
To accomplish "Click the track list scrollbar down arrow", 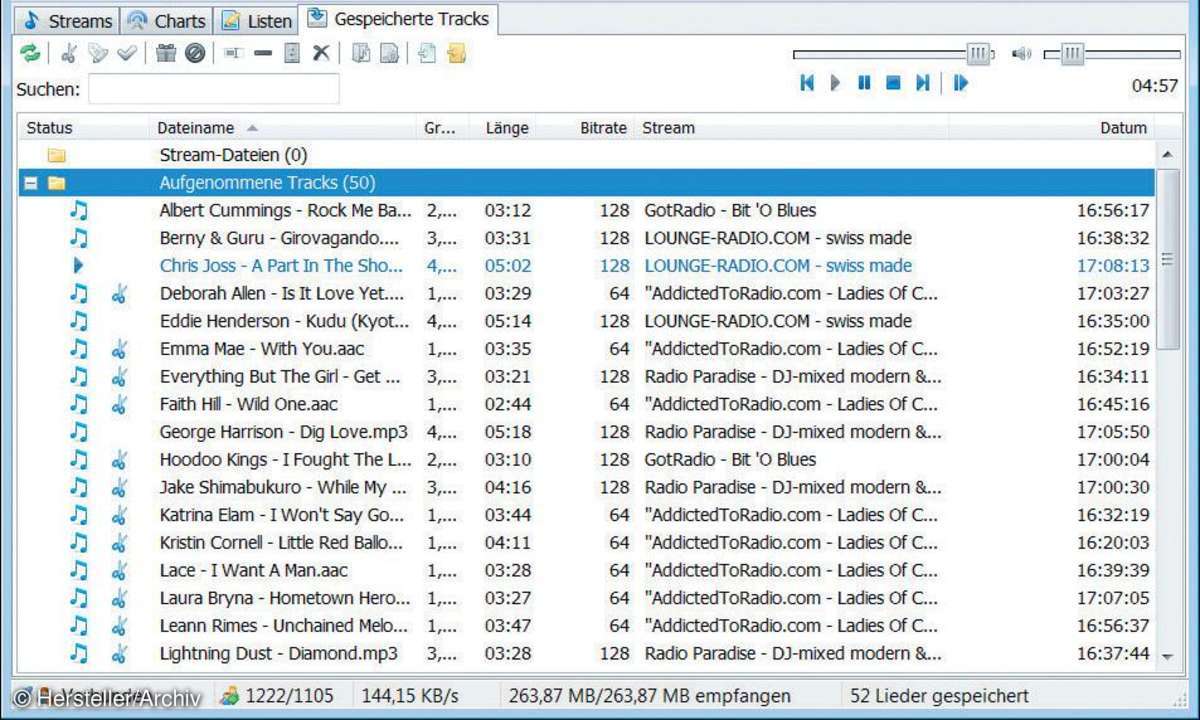I will 1167,656.
